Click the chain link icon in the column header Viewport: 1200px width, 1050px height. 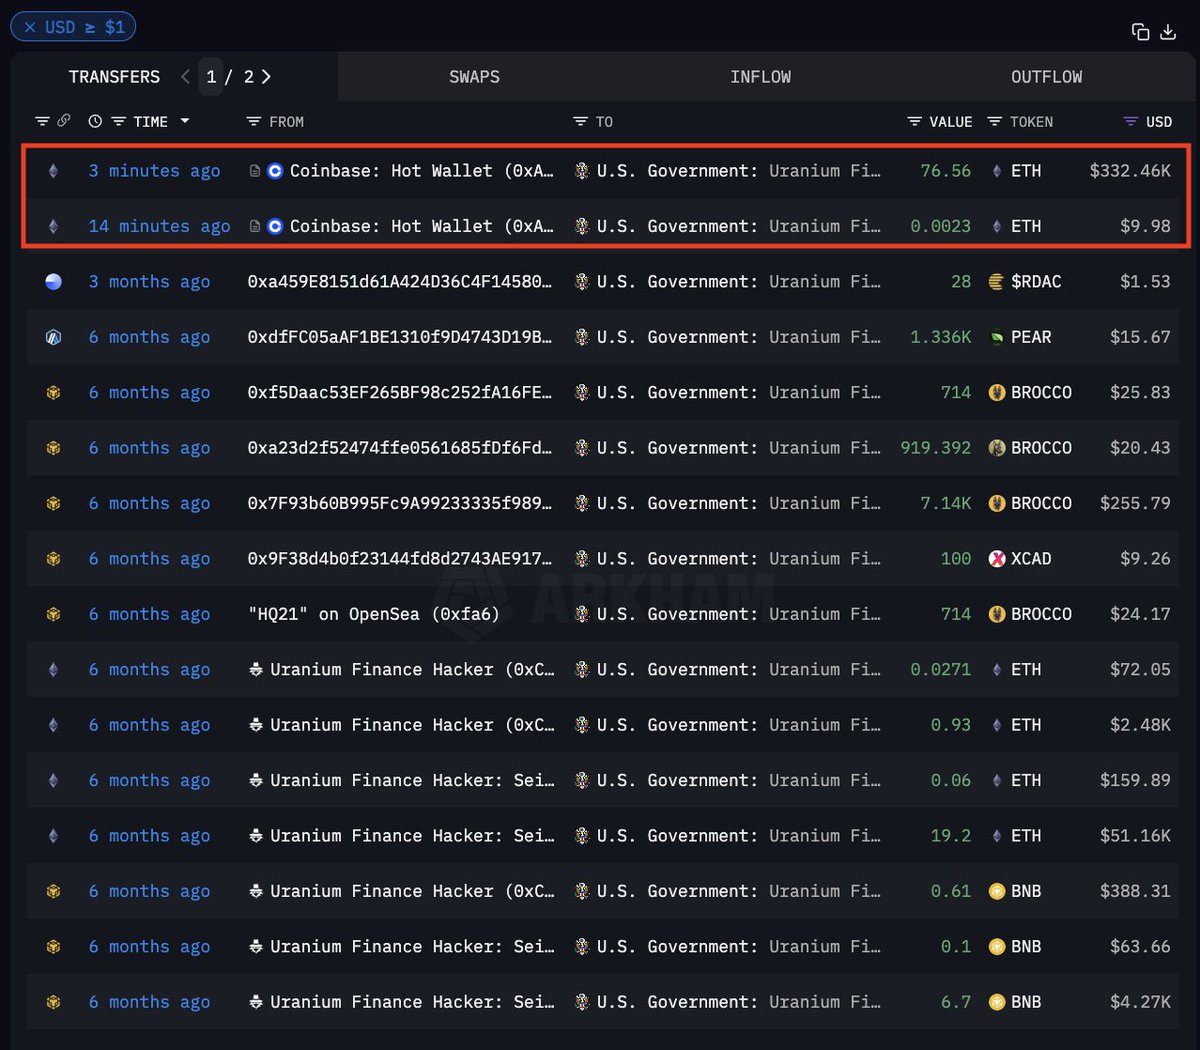(64, 121)
